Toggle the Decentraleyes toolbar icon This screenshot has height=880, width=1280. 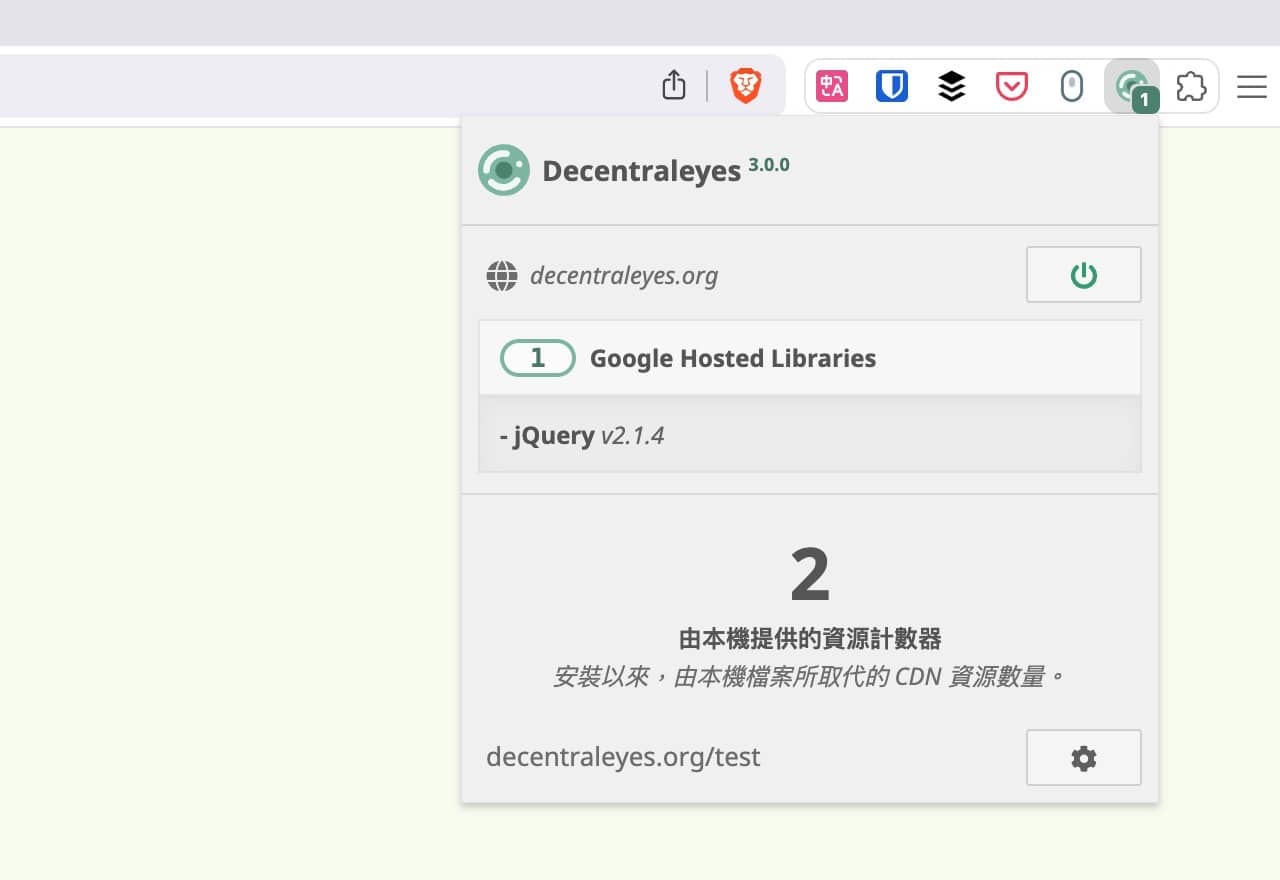1132,87
